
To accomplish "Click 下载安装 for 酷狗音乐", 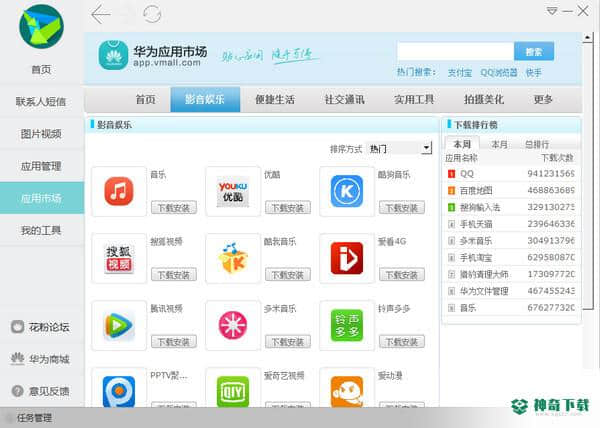I will pyautogui.click(x=402, y=208).
